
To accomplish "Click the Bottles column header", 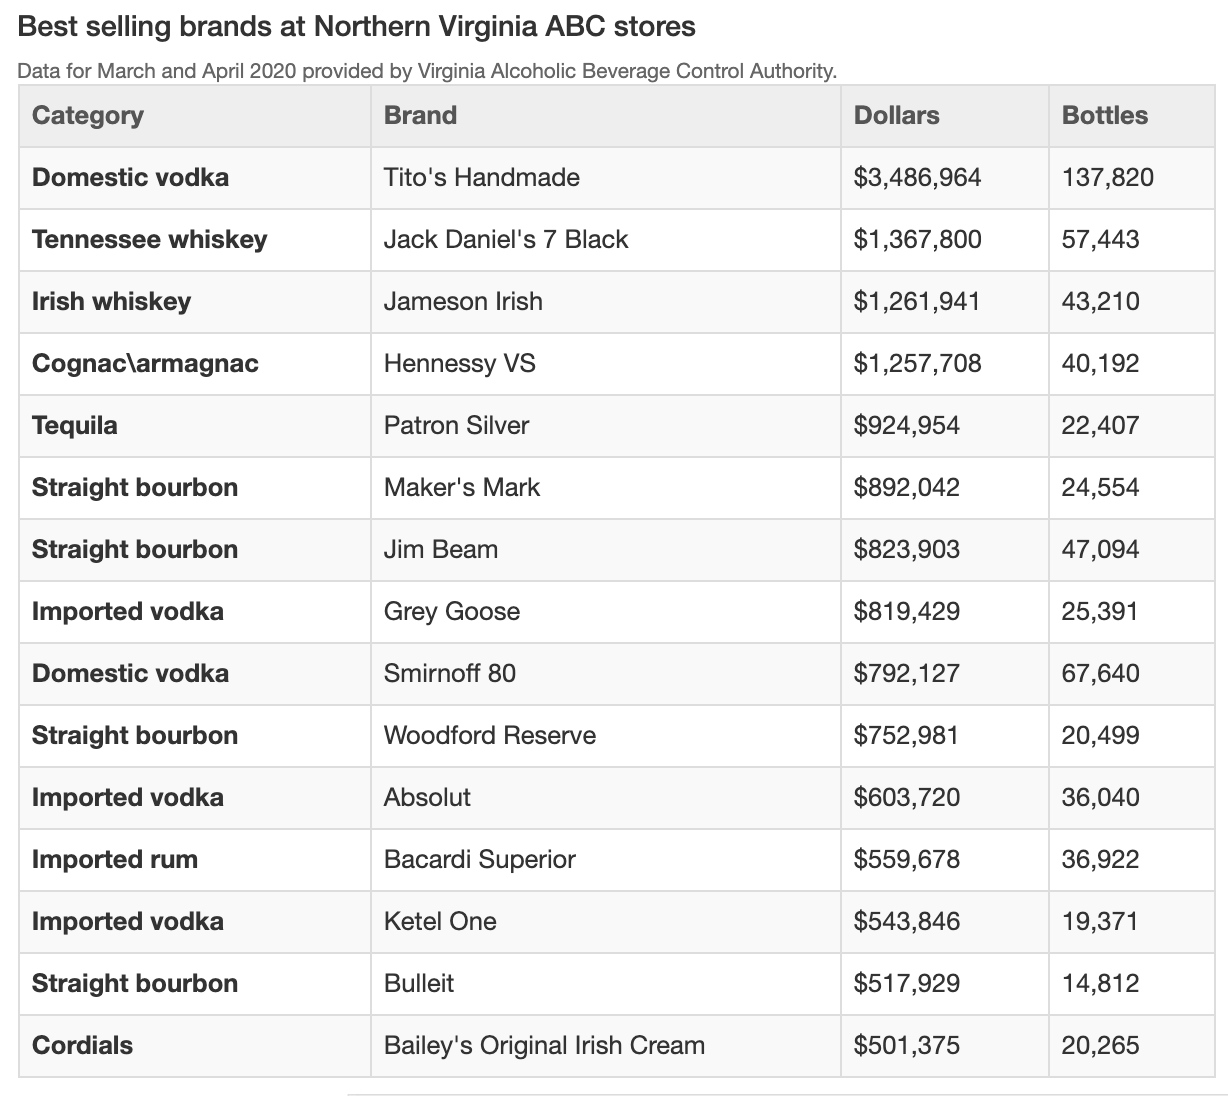I will click(1104, 116).
